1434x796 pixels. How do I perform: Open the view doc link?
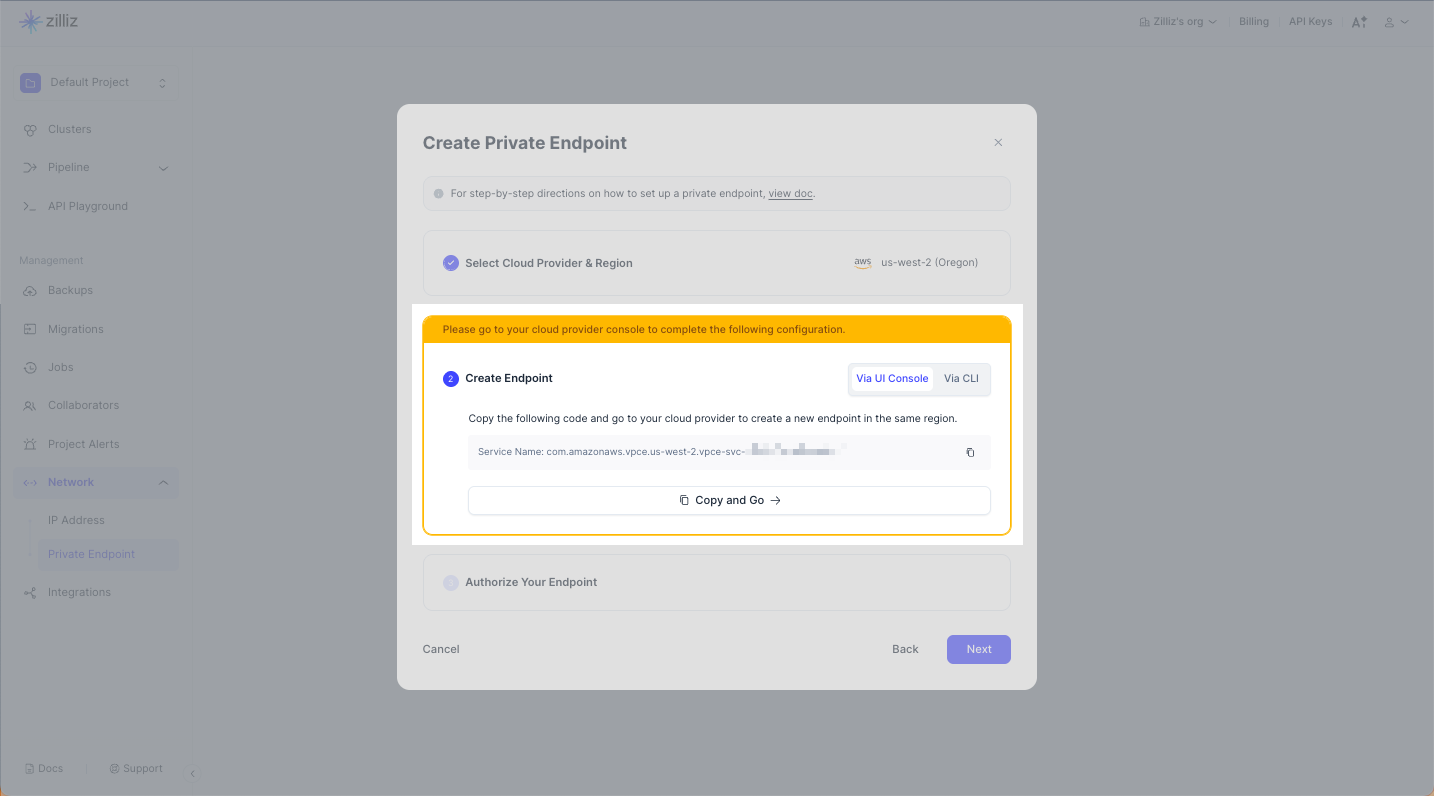[x=790, y=193]
